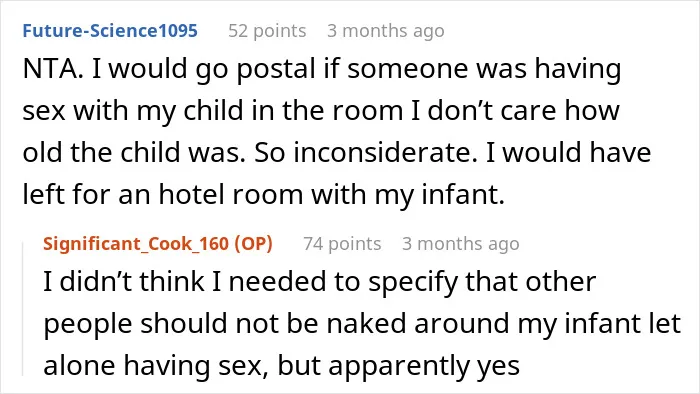Open timestamp next to 74 points
This screenshot has height=394, width=700.
click(x=461, y=244)
